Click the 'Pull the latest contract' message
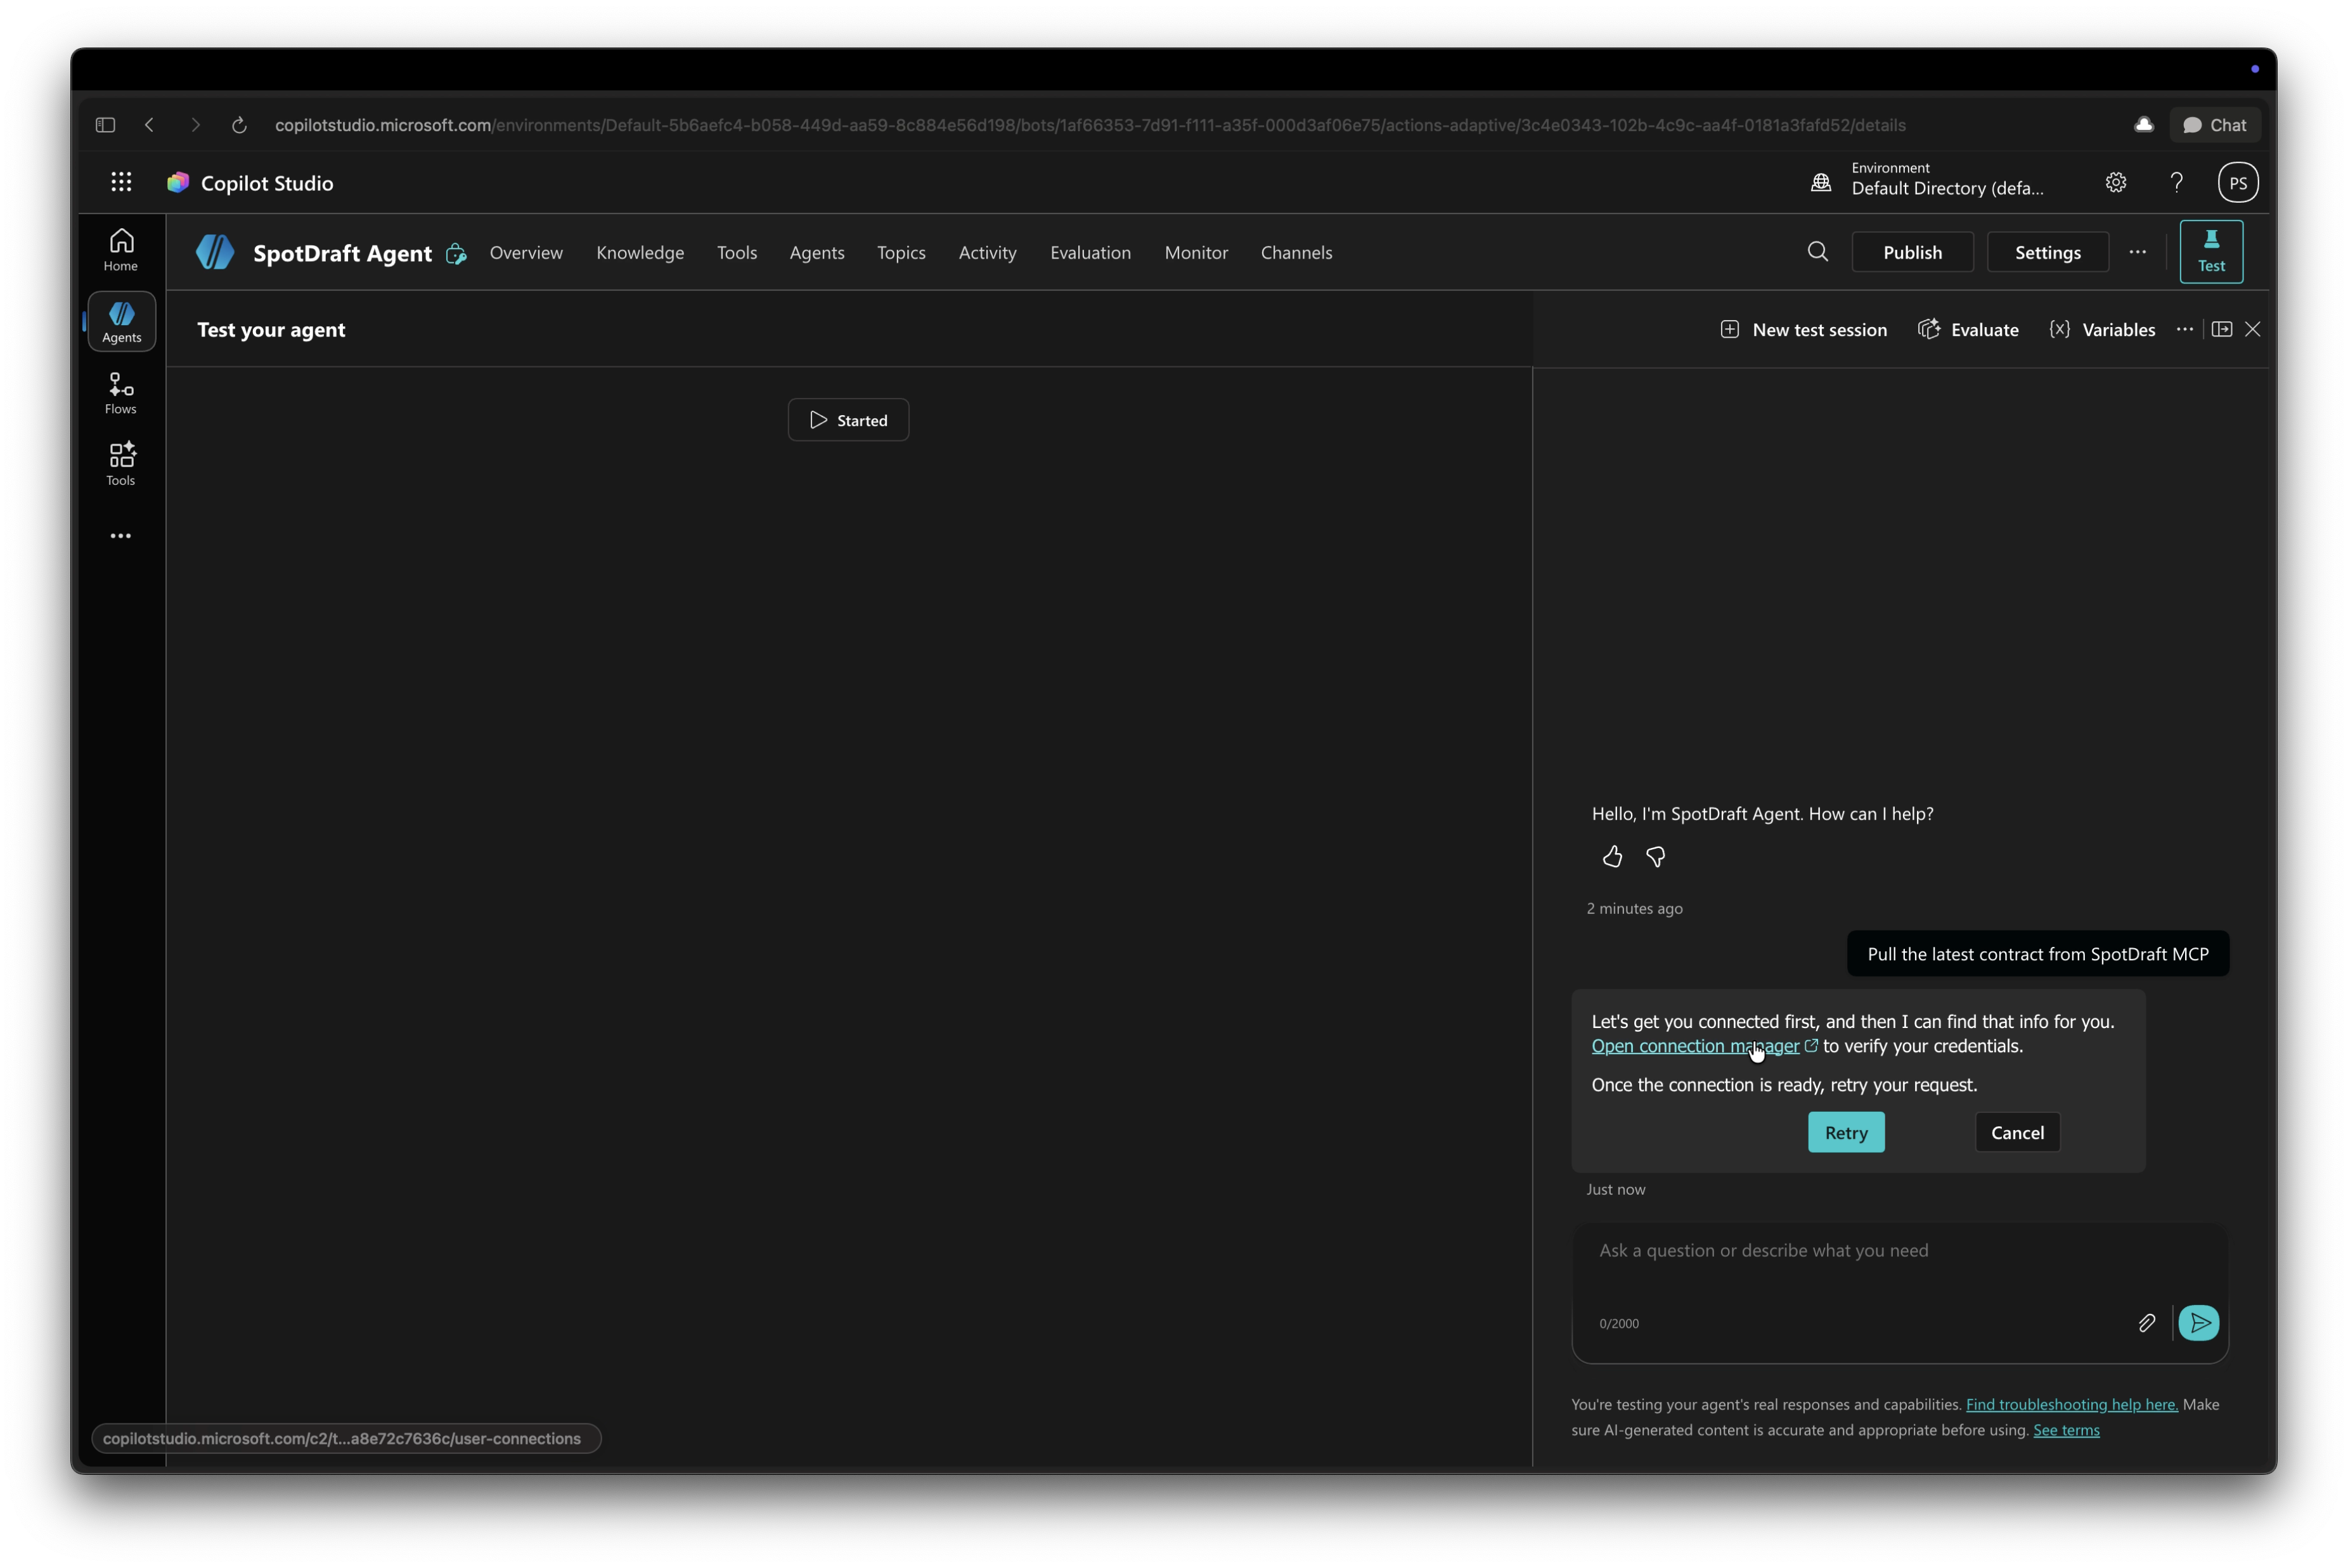Image resolution: width=2348 pixels, height=1568 pixels. (x=2037, y=954)
